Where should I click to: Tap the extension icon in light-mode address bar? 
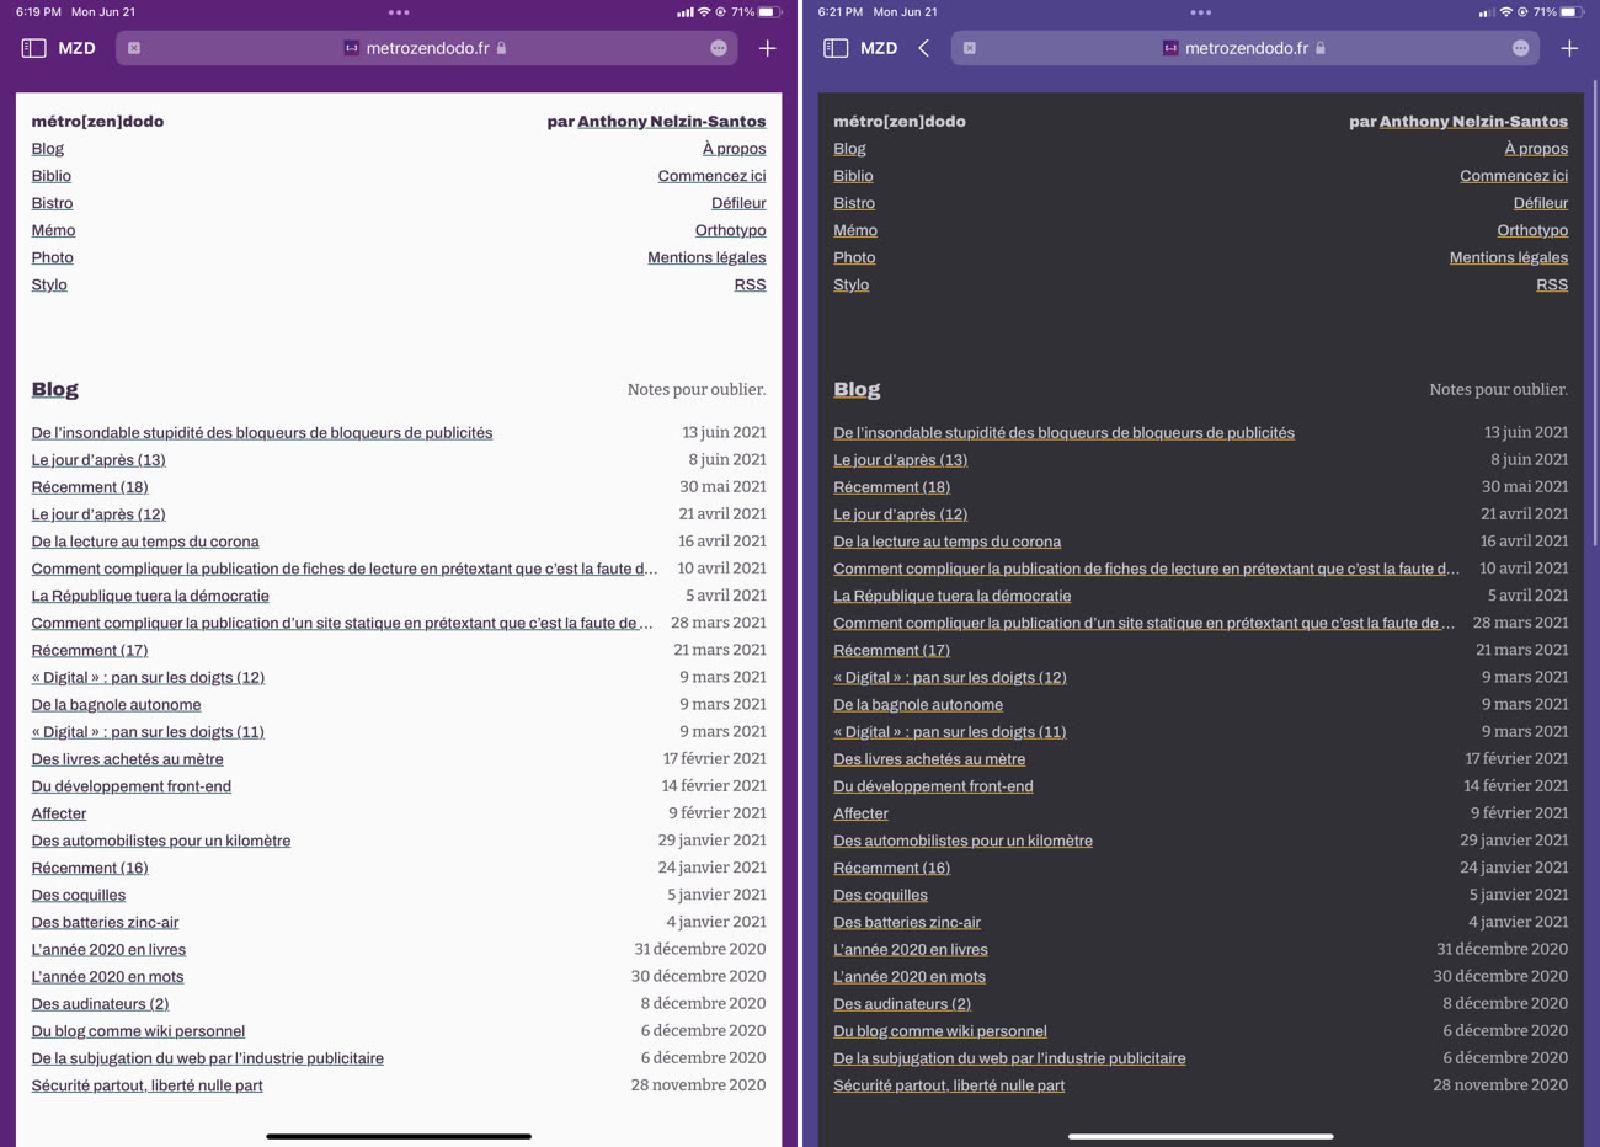tap(134, 48)
